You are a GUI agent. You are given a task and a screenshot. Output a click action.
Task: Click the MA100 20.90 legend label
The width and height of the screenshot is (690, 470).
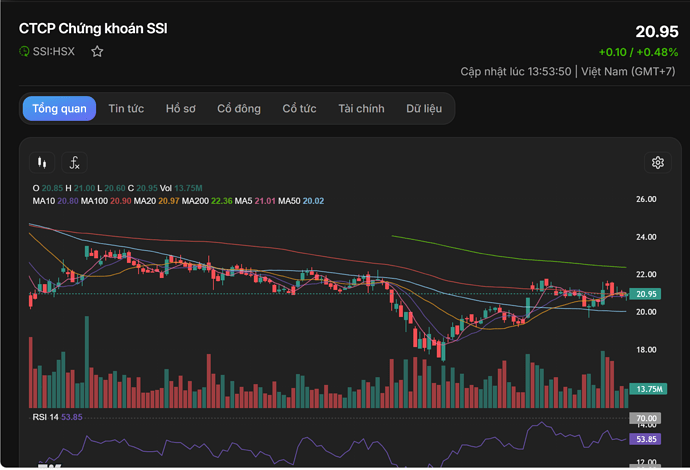tap(106, 201)
